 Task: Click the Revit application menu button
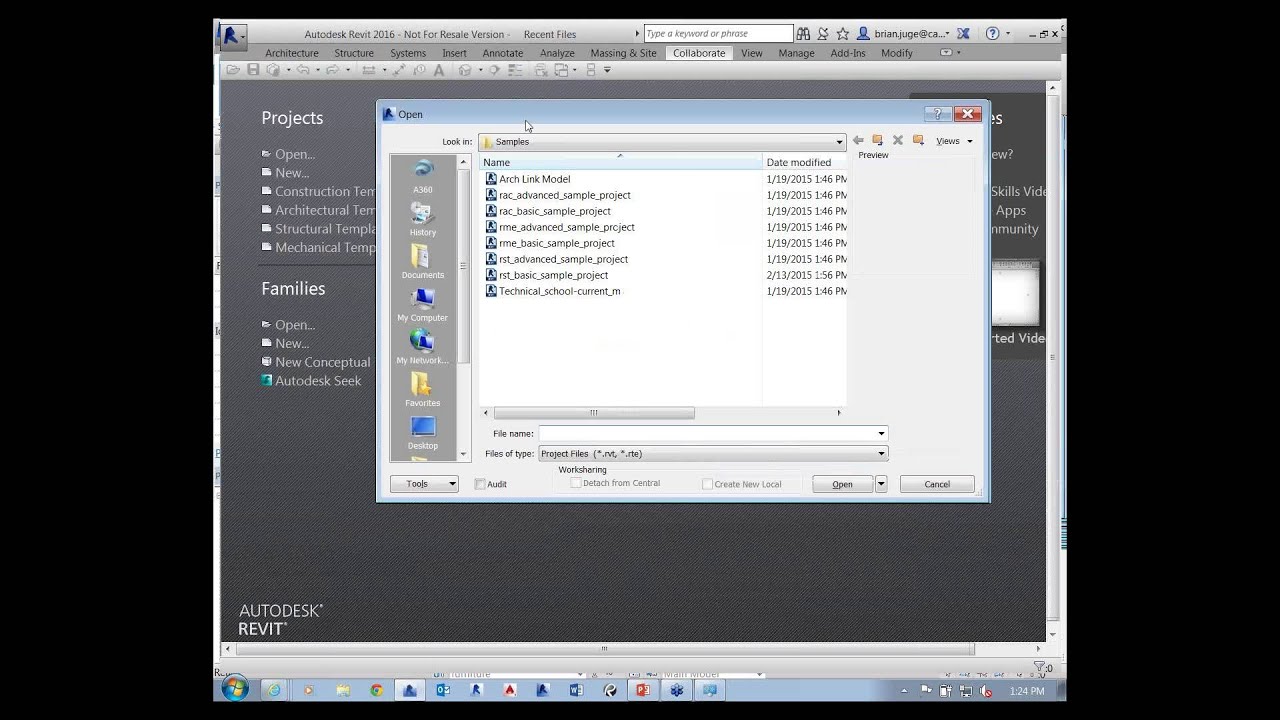tap(232, 36)
